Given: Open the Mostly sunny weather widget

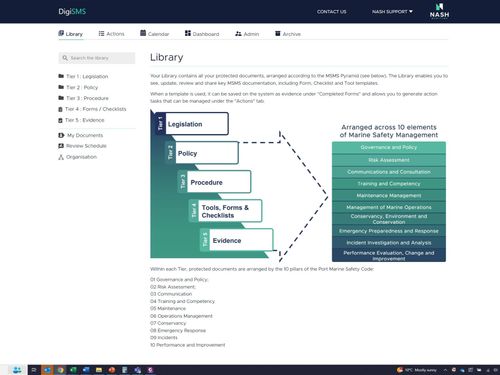Looking at the screenshot, I should (417, 370).
